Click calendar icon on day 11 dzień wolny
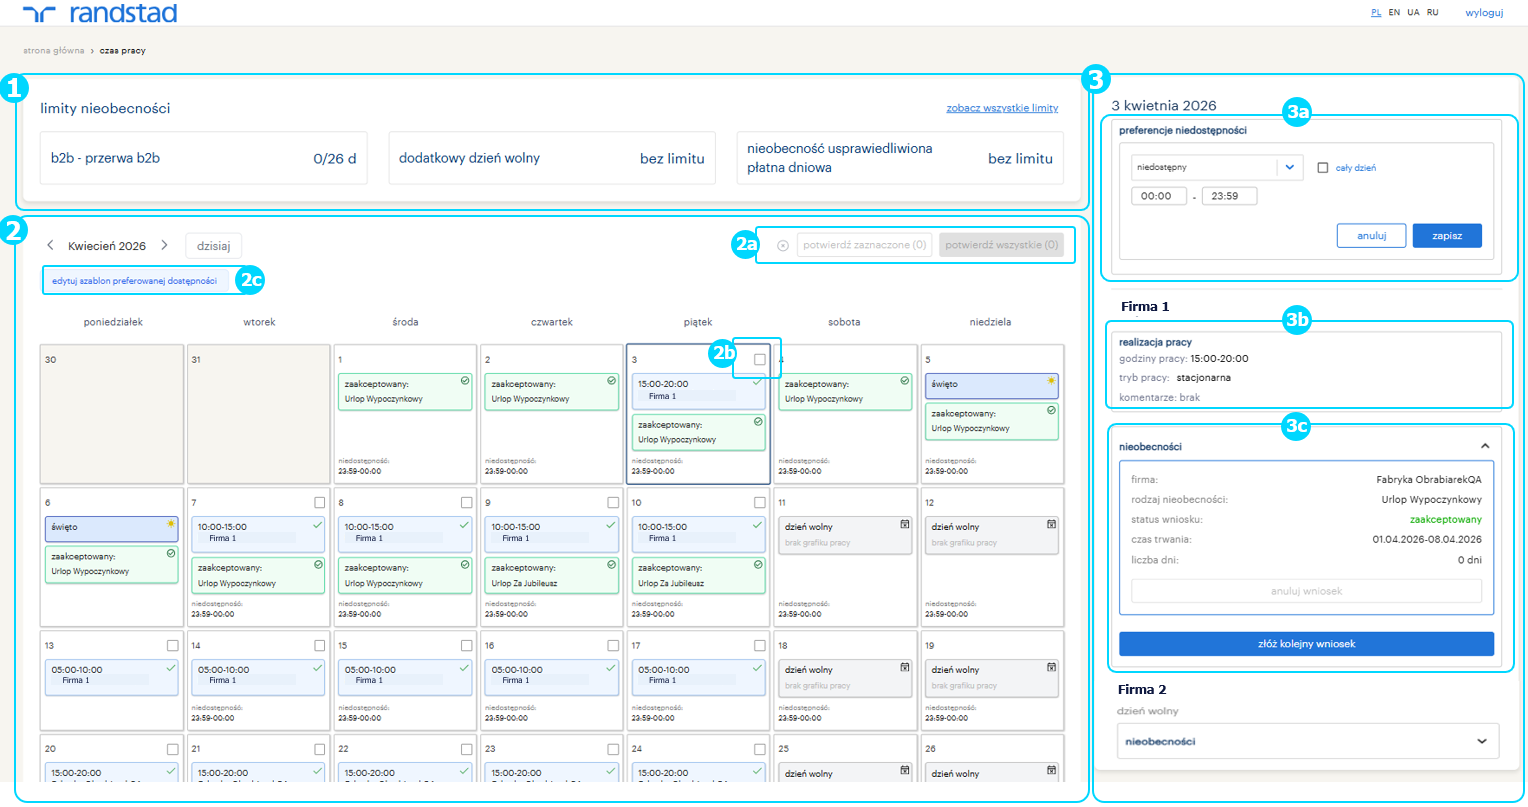The image size is (1528, 807). [905, 524]
